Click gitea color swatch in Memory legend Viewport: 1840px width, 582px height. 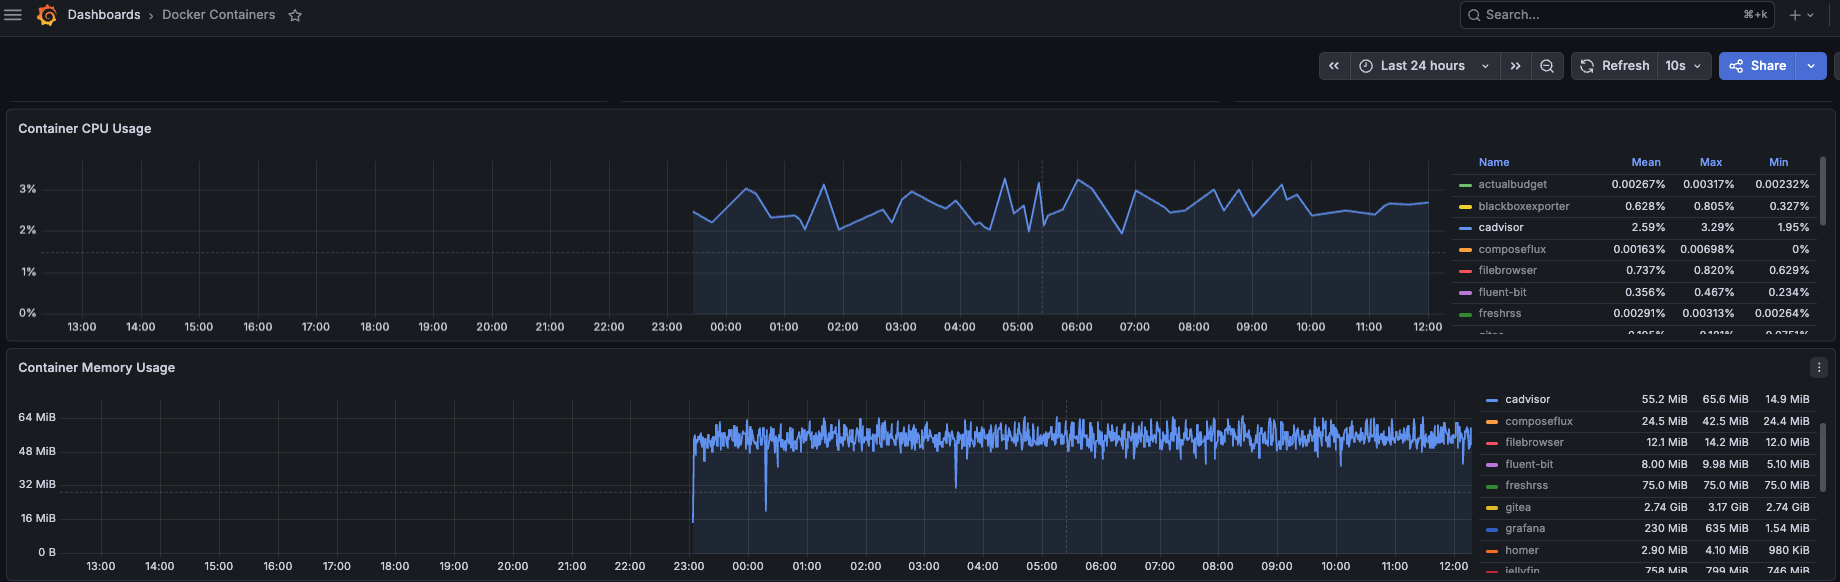pyautogui.click(x=1492, y=508)
